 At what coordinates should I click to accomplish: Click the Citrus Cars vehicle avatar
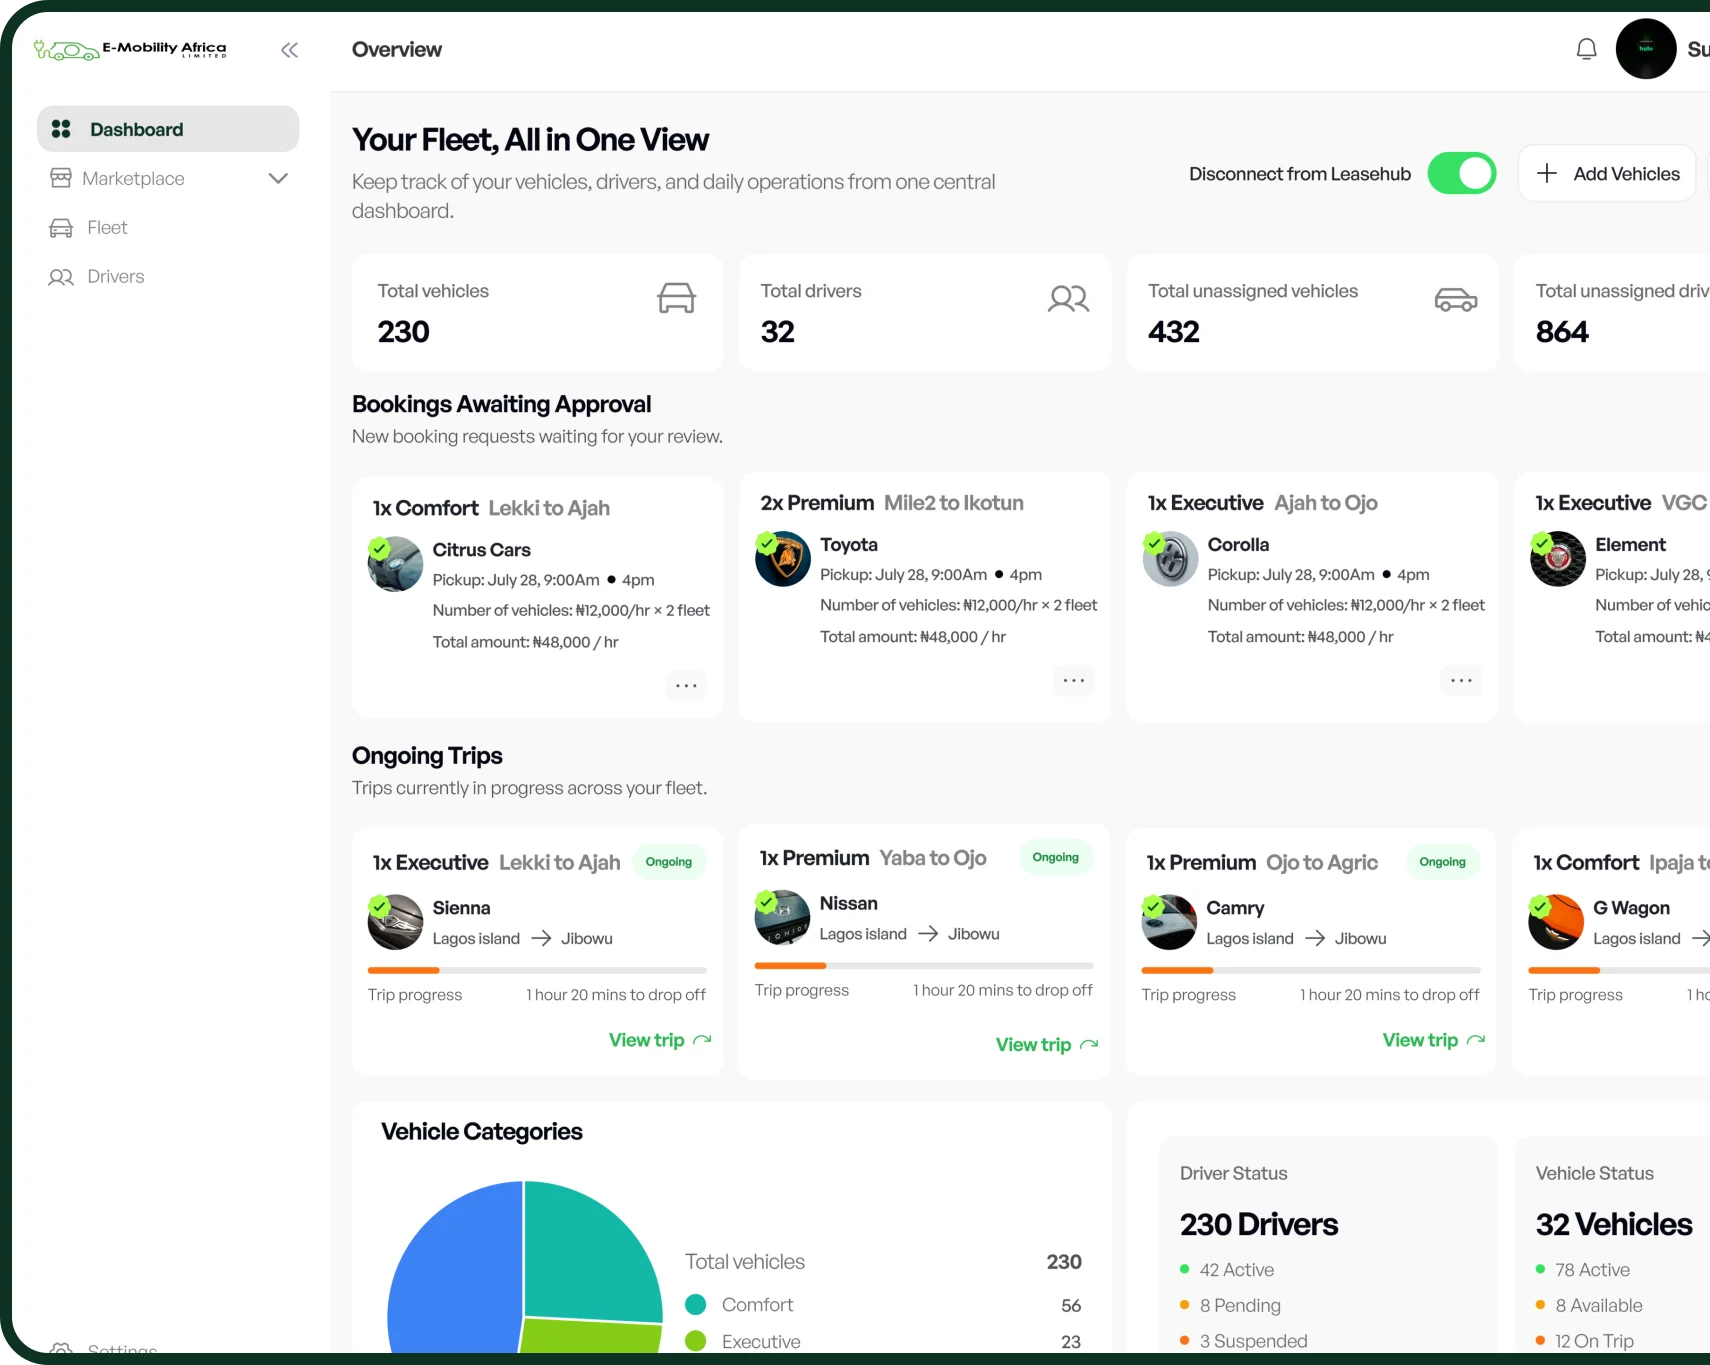pyautogui.click(x=395, y=564)
